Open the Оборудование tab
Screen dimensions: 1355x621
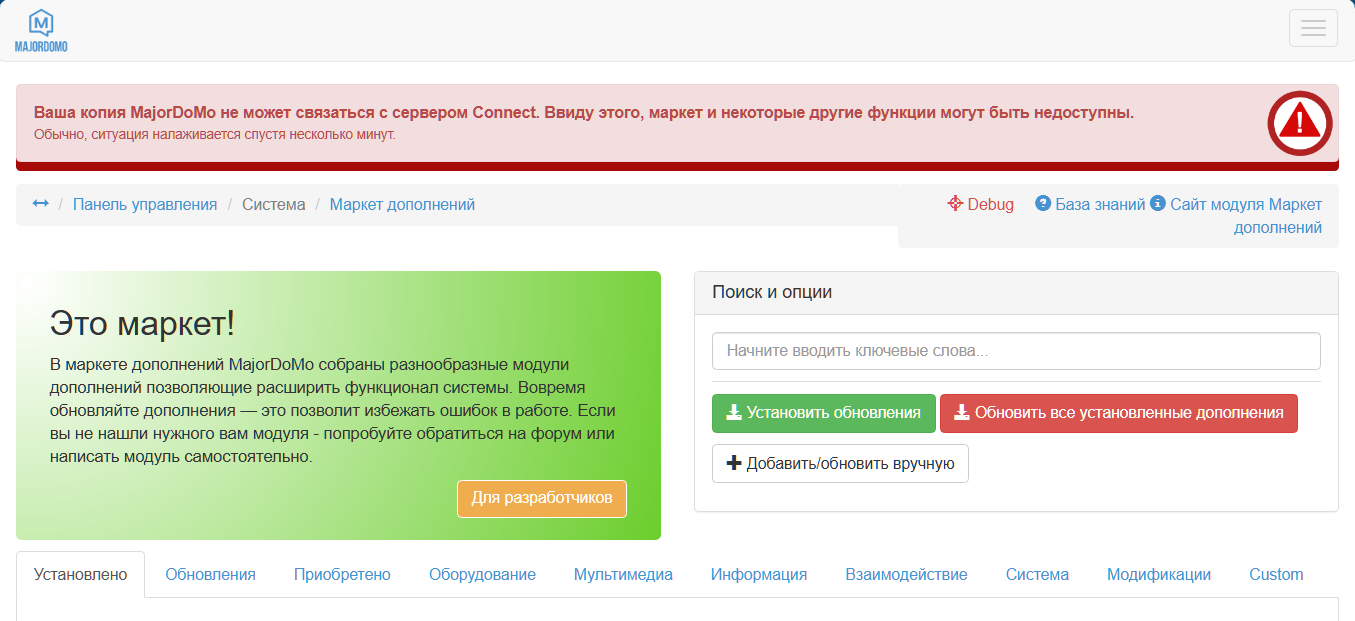482,574
